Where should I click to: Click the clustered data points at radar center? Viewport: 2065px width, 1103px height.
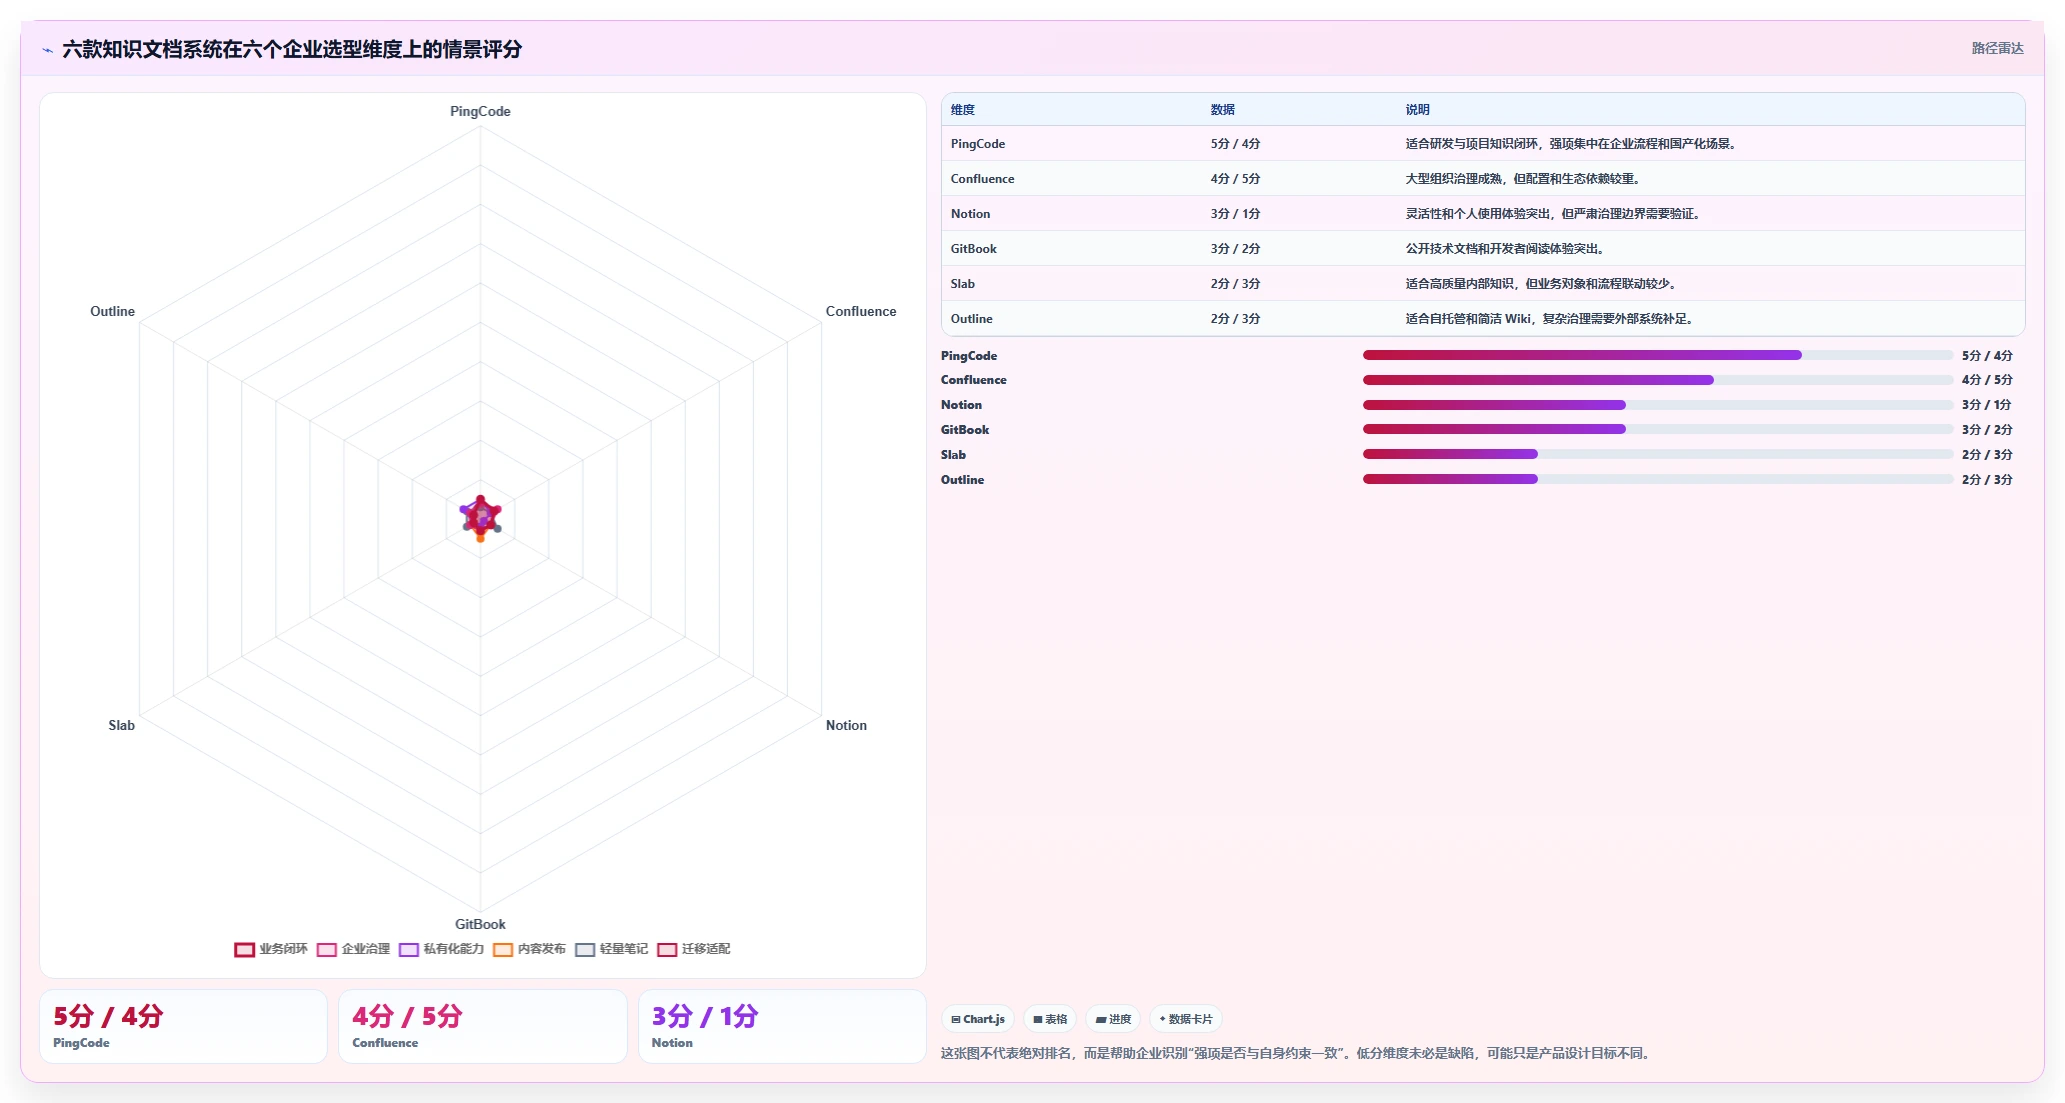[481, 518]
